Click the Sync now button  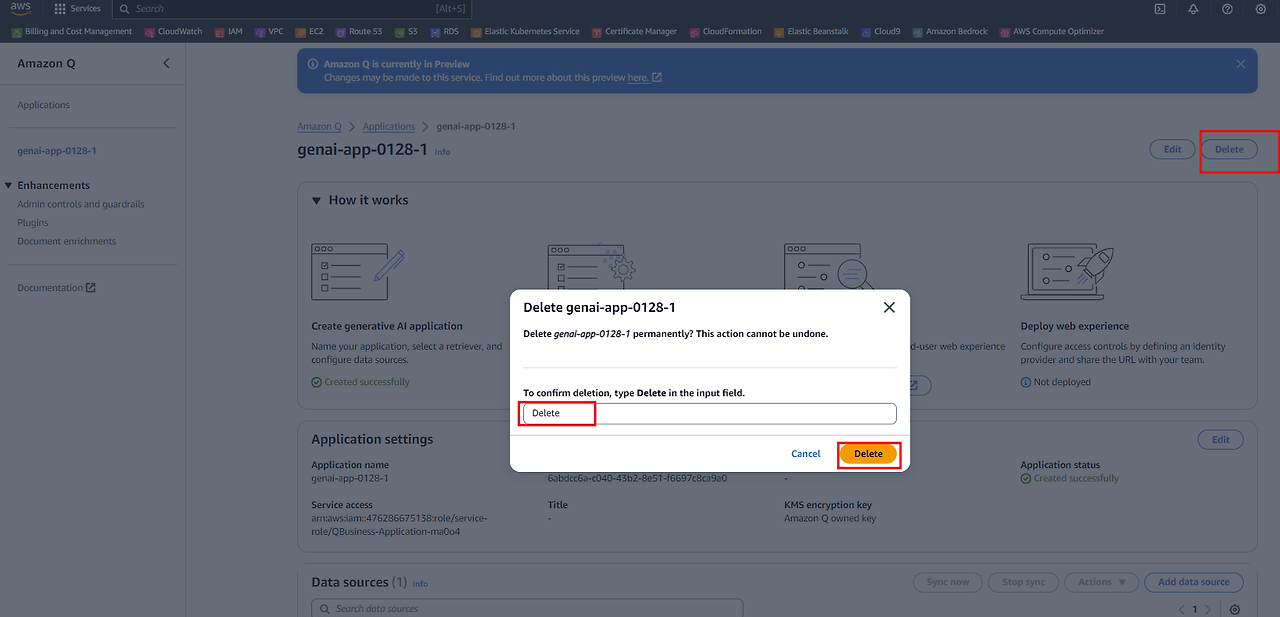pyautogui.click(x=948, y=582)
